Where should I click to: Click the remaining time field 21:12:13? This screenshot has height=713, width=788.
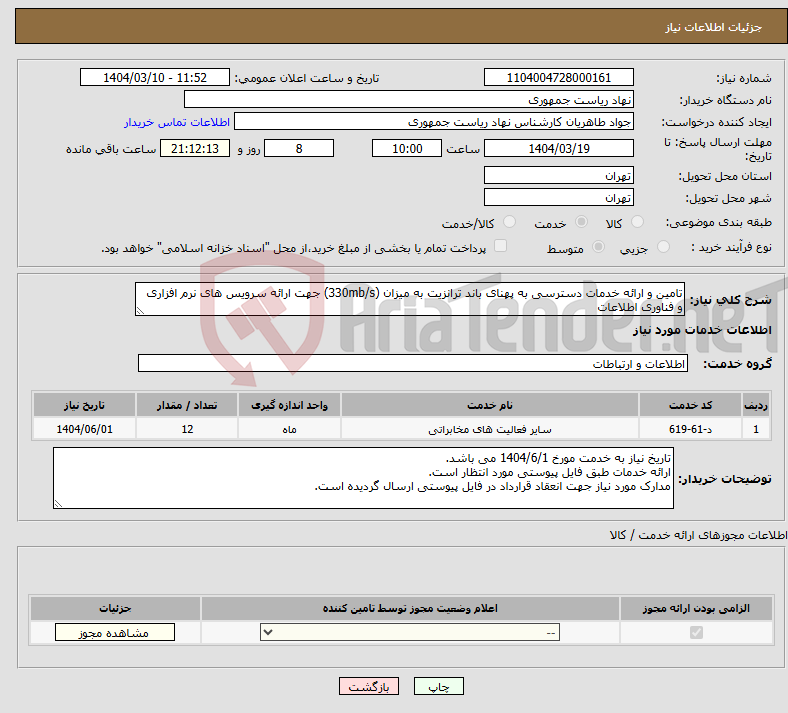[195, 148]
